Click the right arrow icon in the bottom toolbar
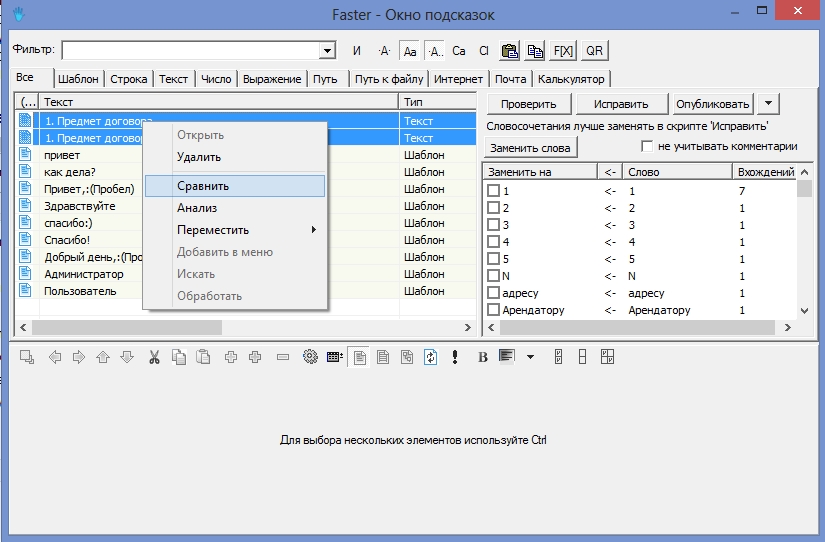This screenshot has width=825, height=542. pos(78,357)
